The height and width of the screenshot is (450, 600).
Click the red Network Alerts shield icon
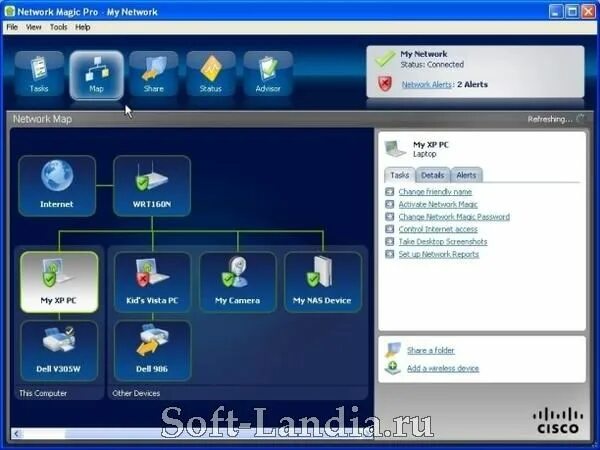click(385, 83)
